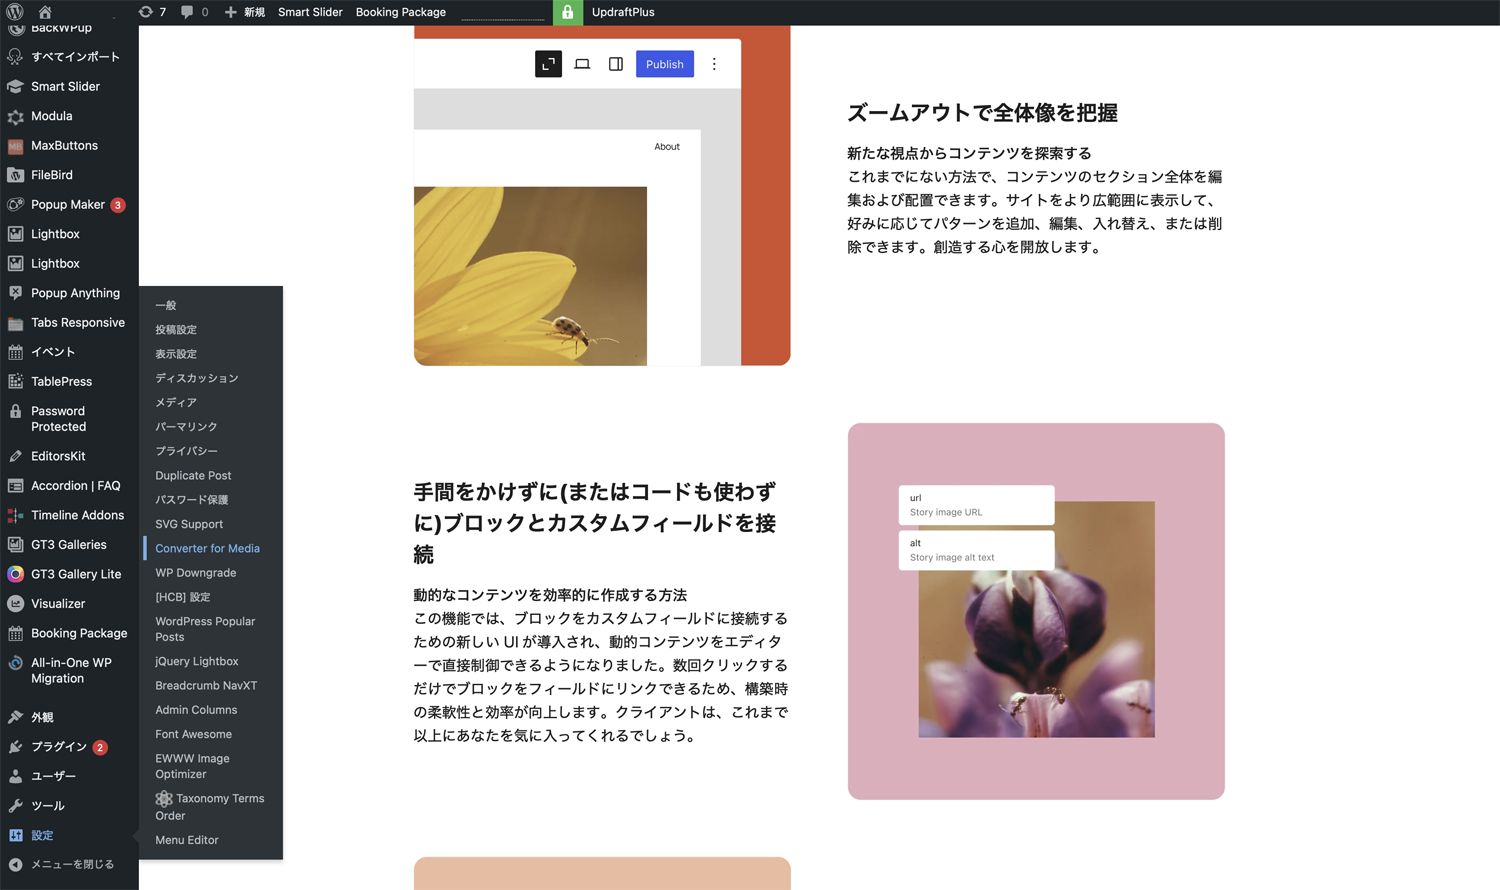This screenshot has height=890, width=1500.
Task: Open Menu Editor submenu item
Action: [186, 840]
